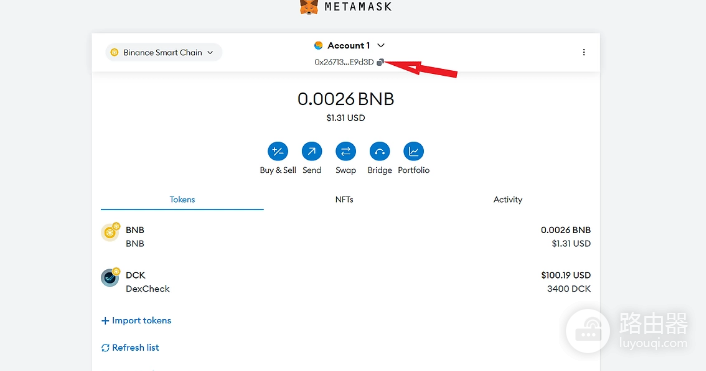The width and height of the screenshot is (706, 371).
Task: Click the Account 1 name label
Action: [x=348, y=45]
